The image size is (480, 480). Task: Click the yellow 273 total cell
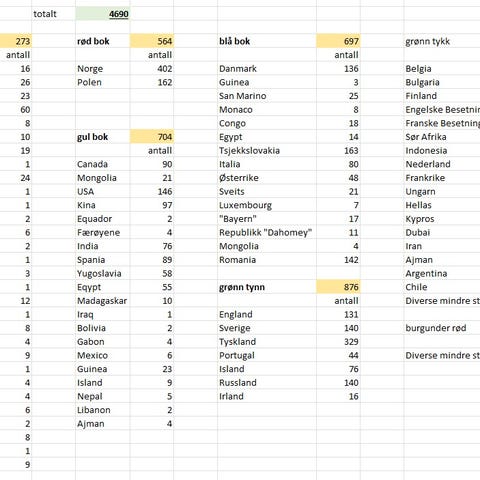point(16,41)
